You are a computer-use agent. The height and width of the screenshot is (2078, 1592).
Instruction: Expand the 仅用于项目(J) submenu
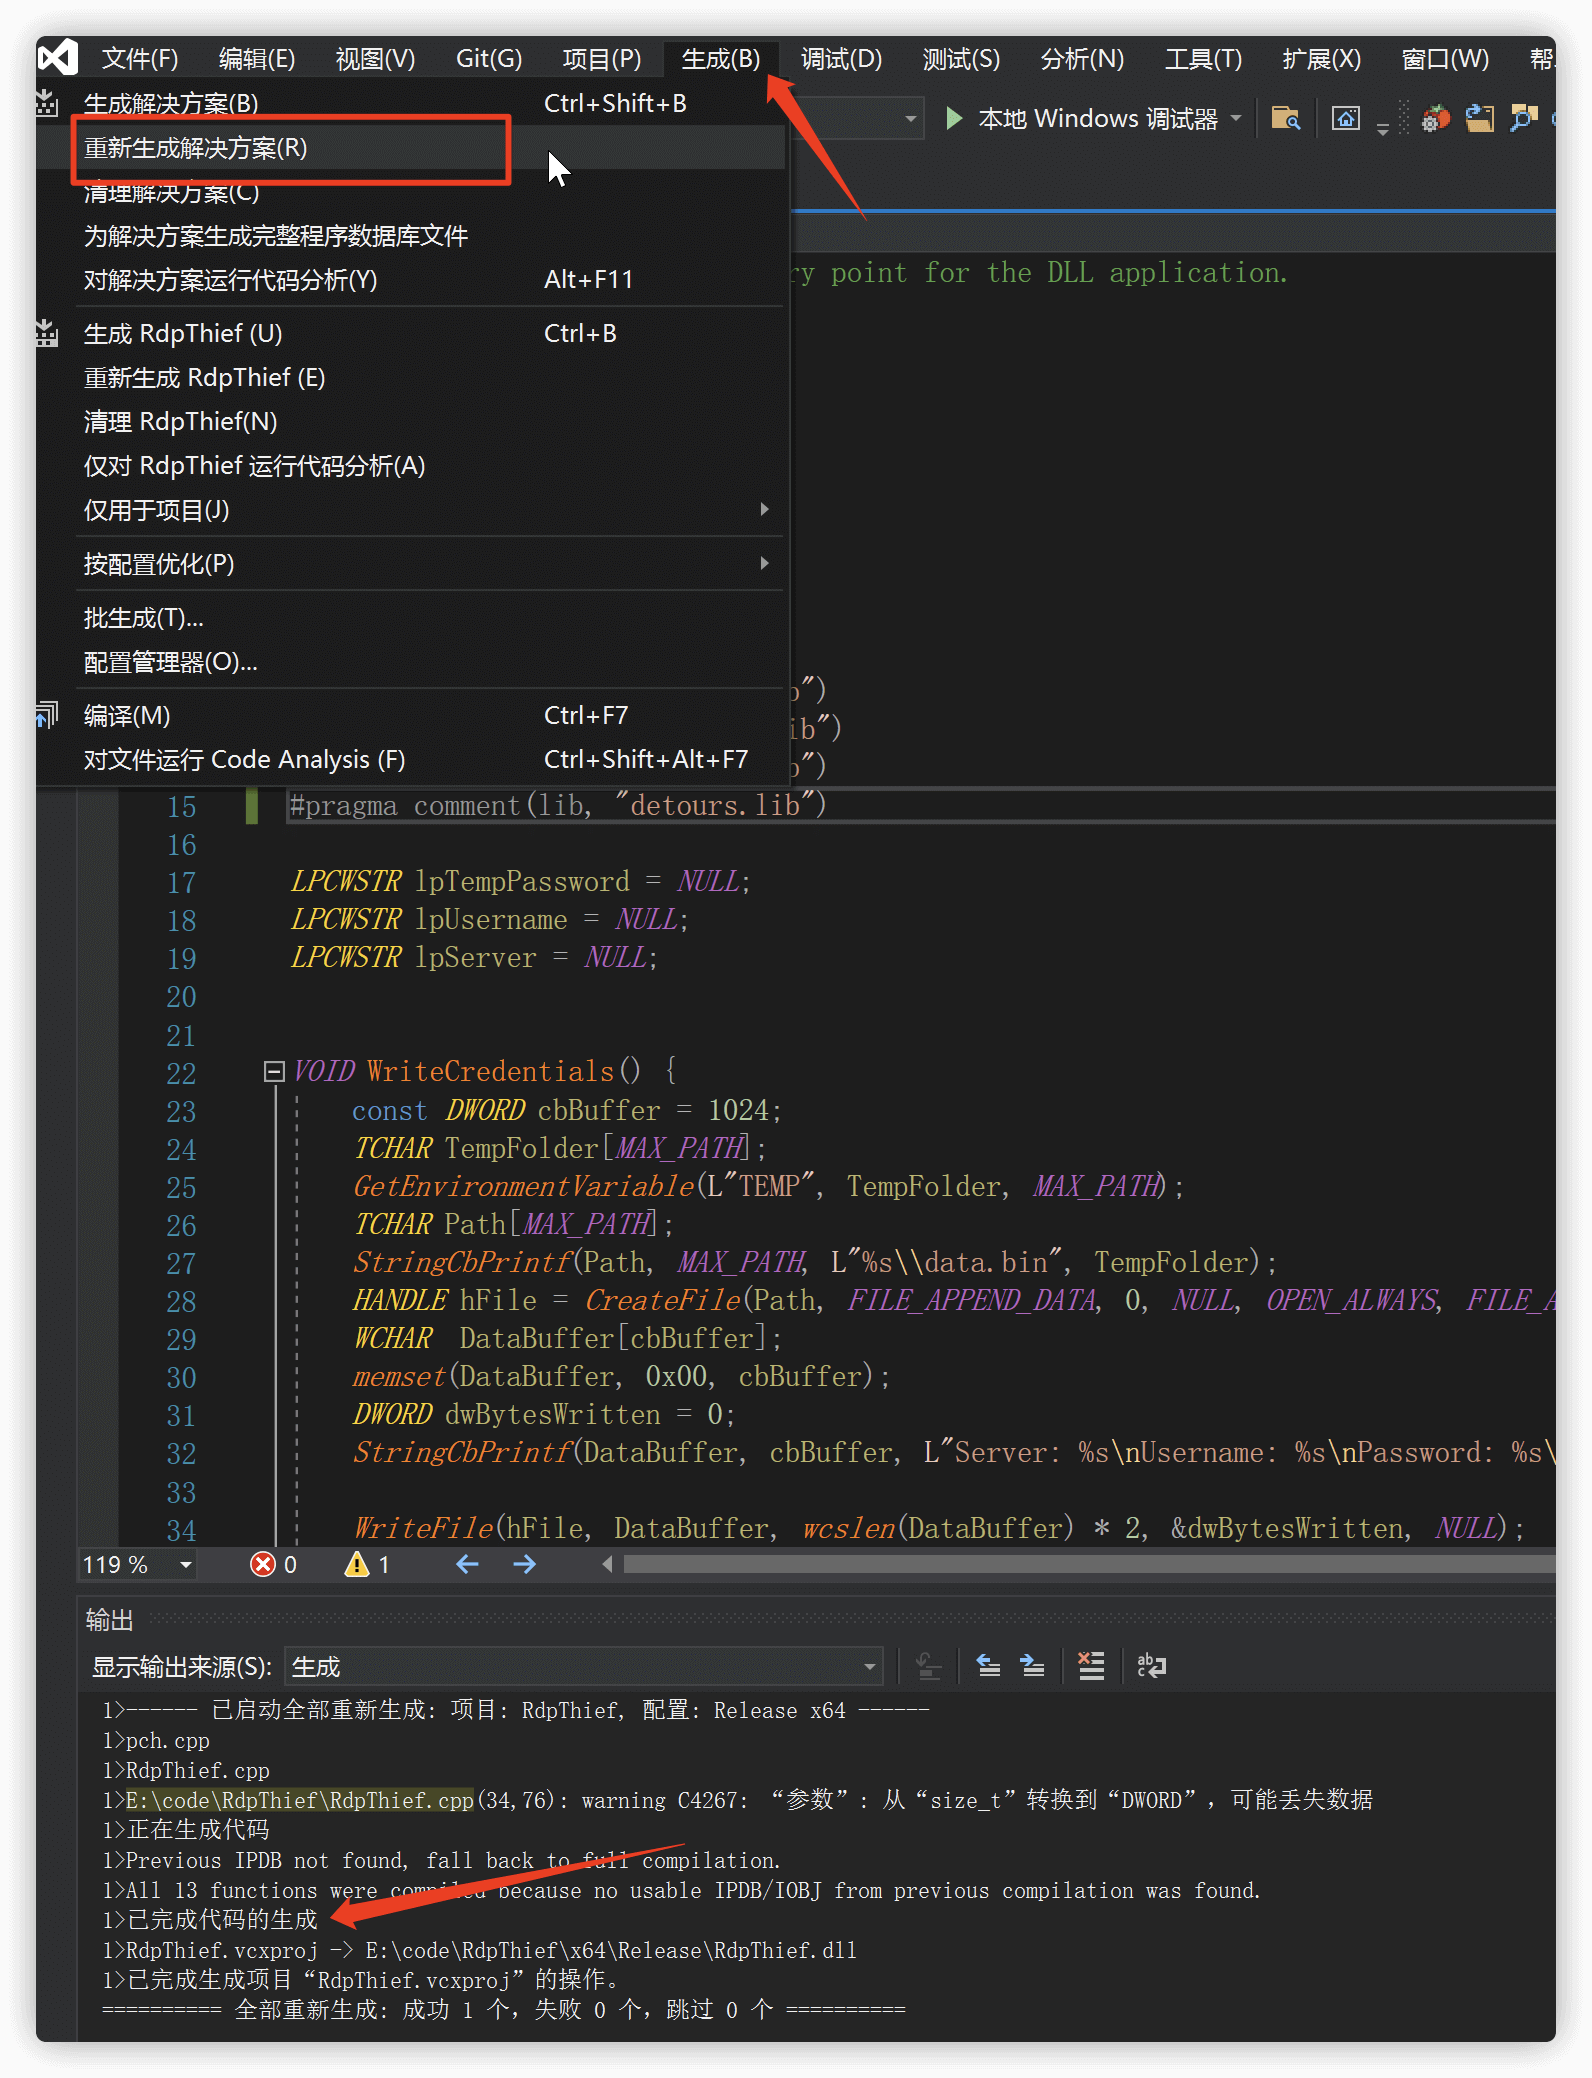pyautogui.click(x=764, y=509)
